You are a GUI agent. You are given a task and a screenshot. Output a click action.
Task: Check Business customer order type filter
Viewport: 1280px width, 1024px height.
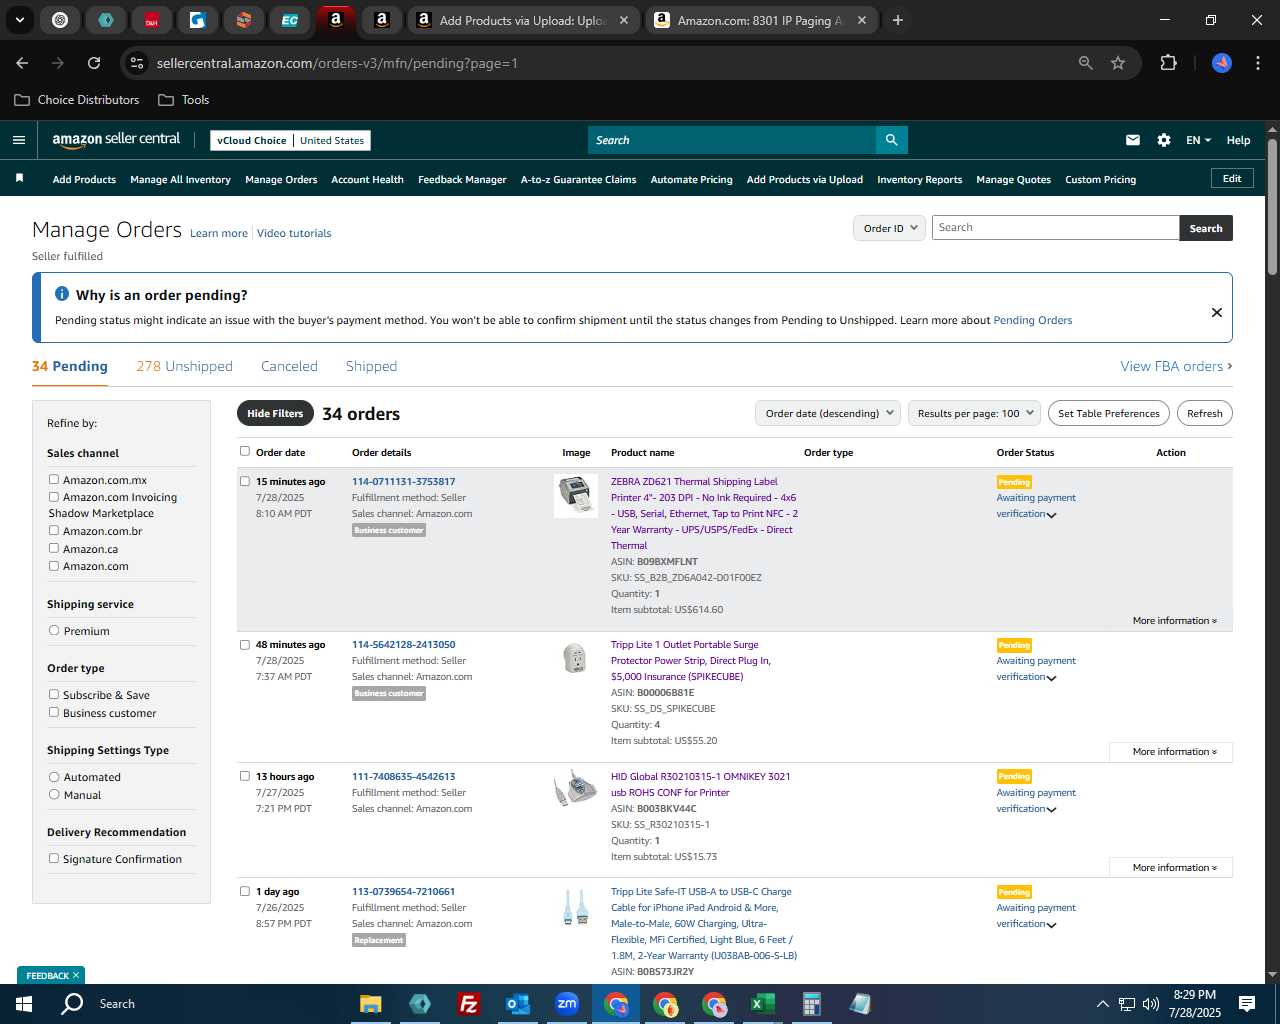pos(54,712)
